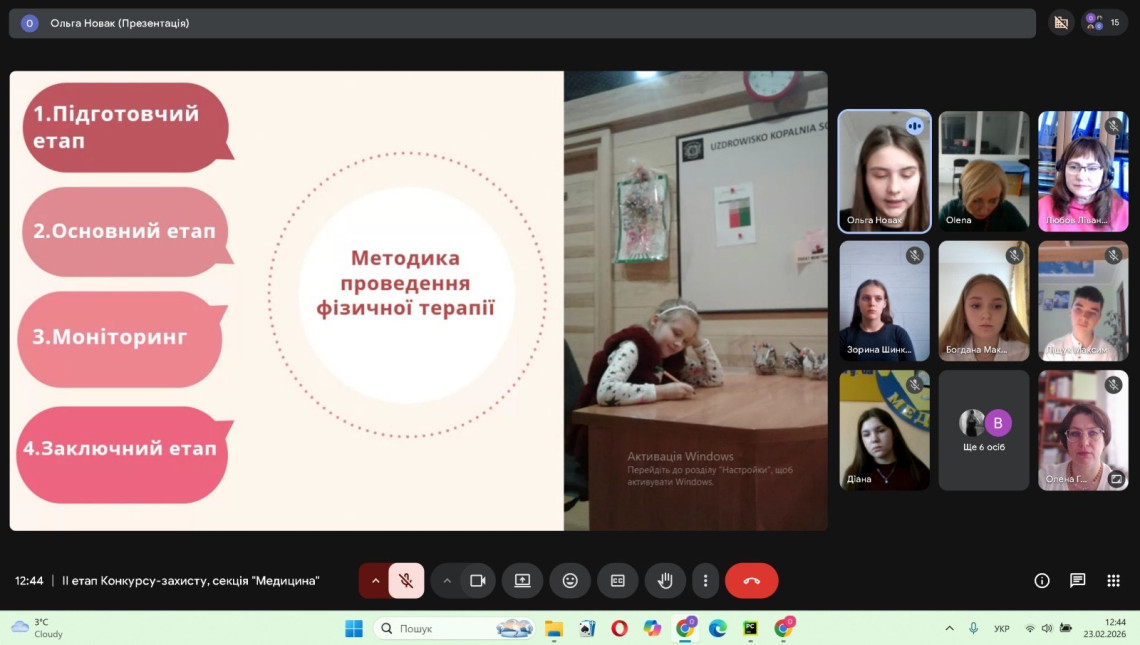The image size is (1140, 645).
Task: Click the crossed-out icon next to participants count
Action: tap(1061, 23)
